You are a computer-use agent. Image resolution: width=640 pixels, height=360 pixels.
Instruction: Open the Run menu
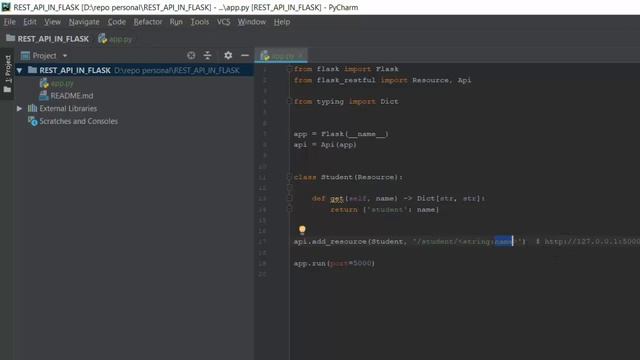(176, 22)
